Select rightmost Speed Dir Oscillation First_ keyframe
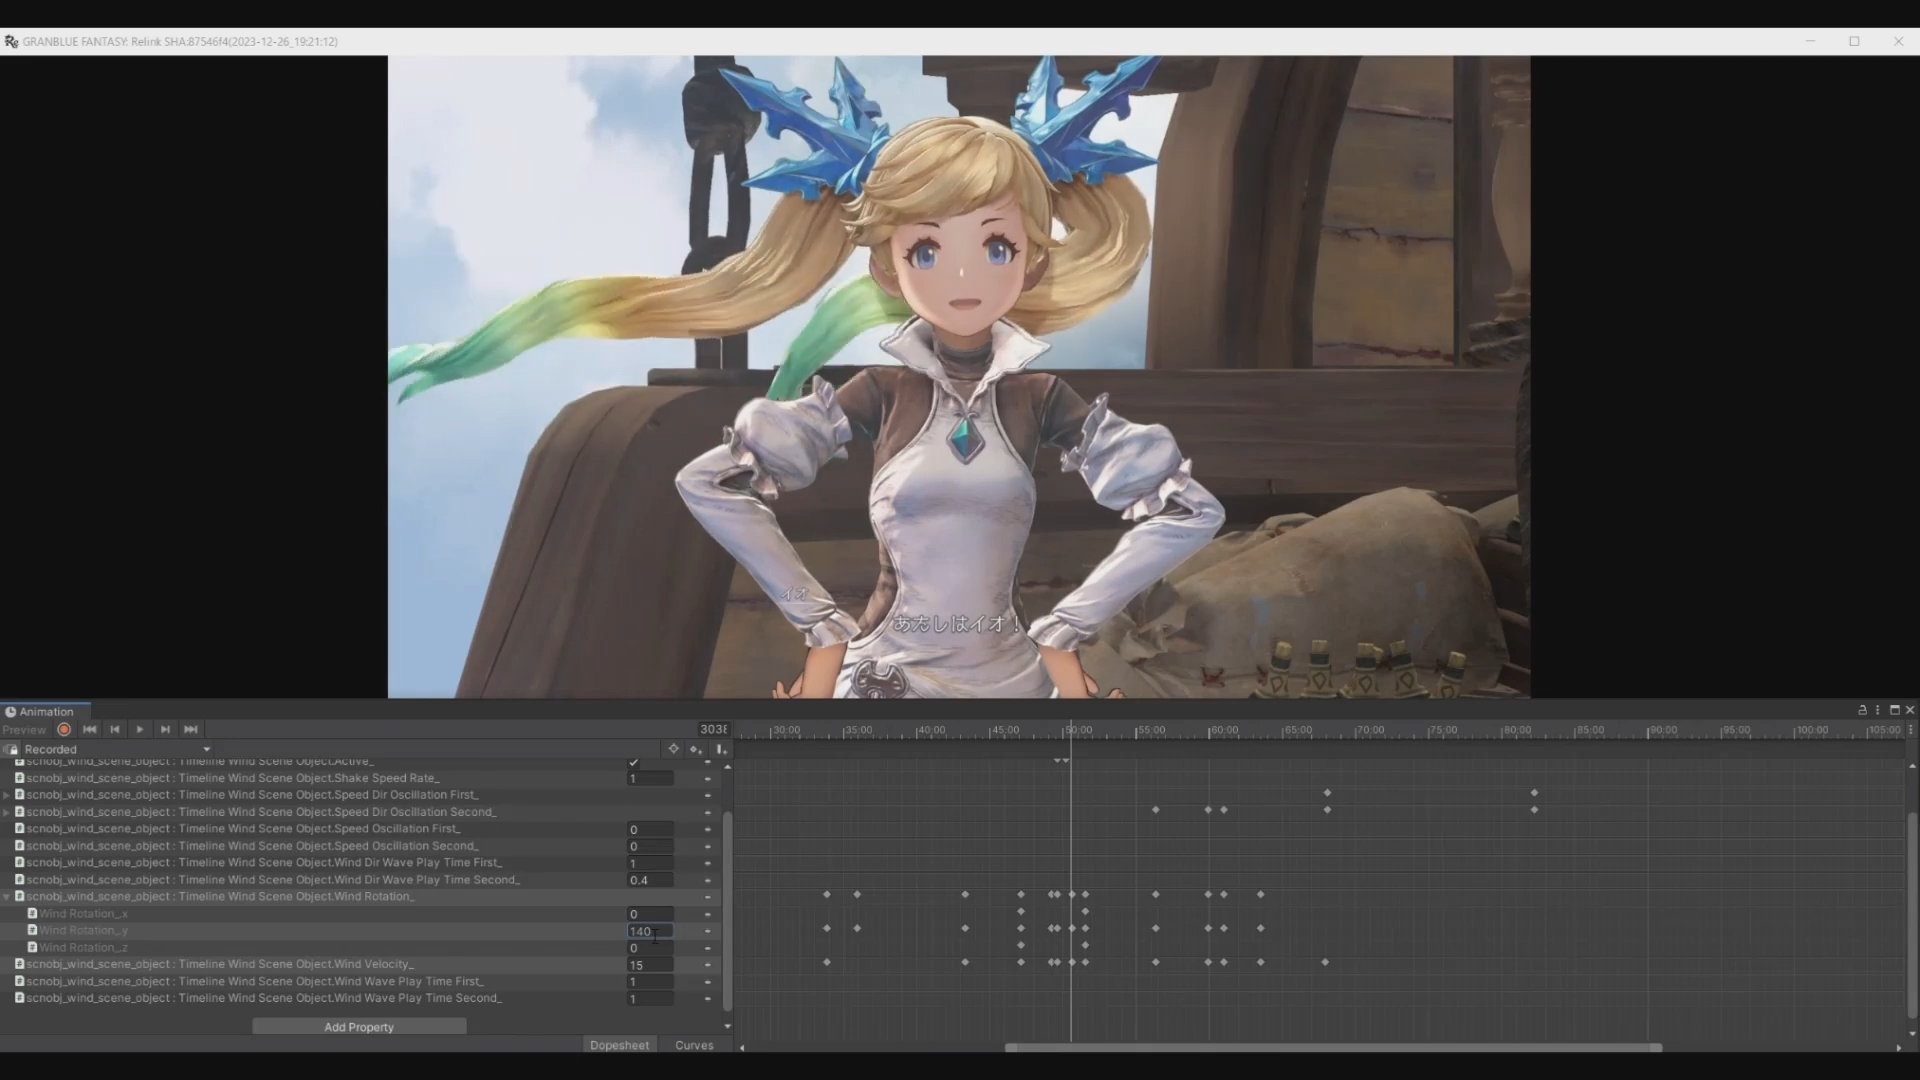The width and height of the screenshot is (1920, 1080). coord(1534,793)
